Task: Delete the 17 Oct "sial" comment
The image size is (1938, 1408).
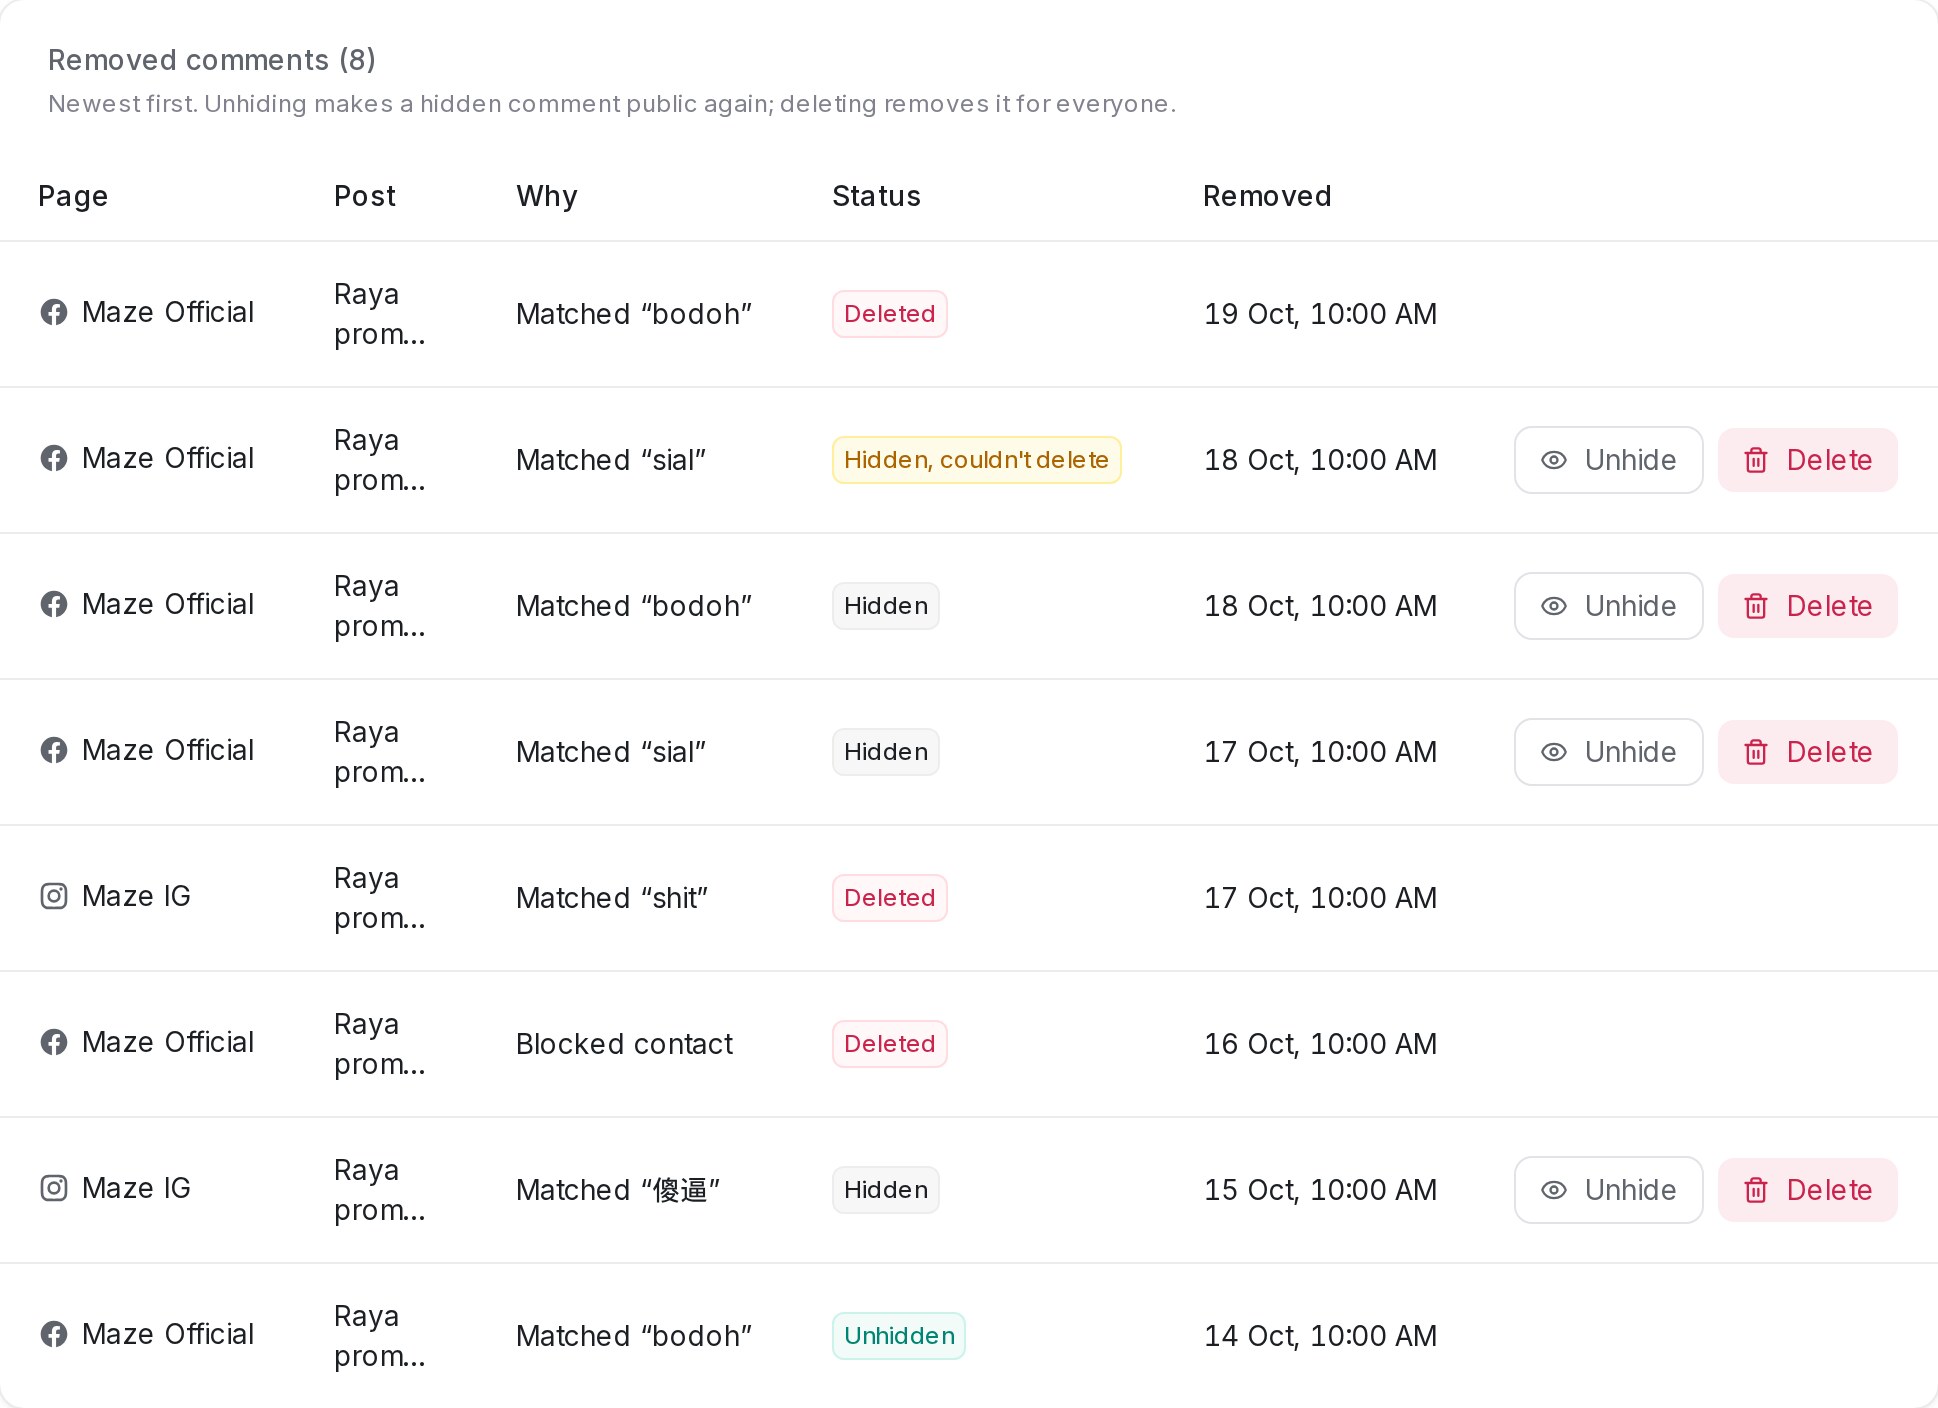Action: pos(1807,752)
